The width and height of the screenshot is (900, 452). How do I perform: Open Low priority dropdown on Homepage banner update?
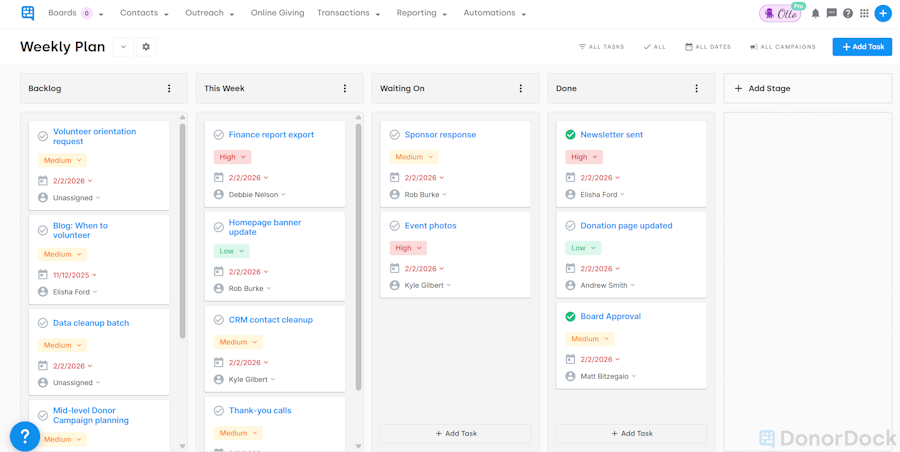(x=232, y=251)
